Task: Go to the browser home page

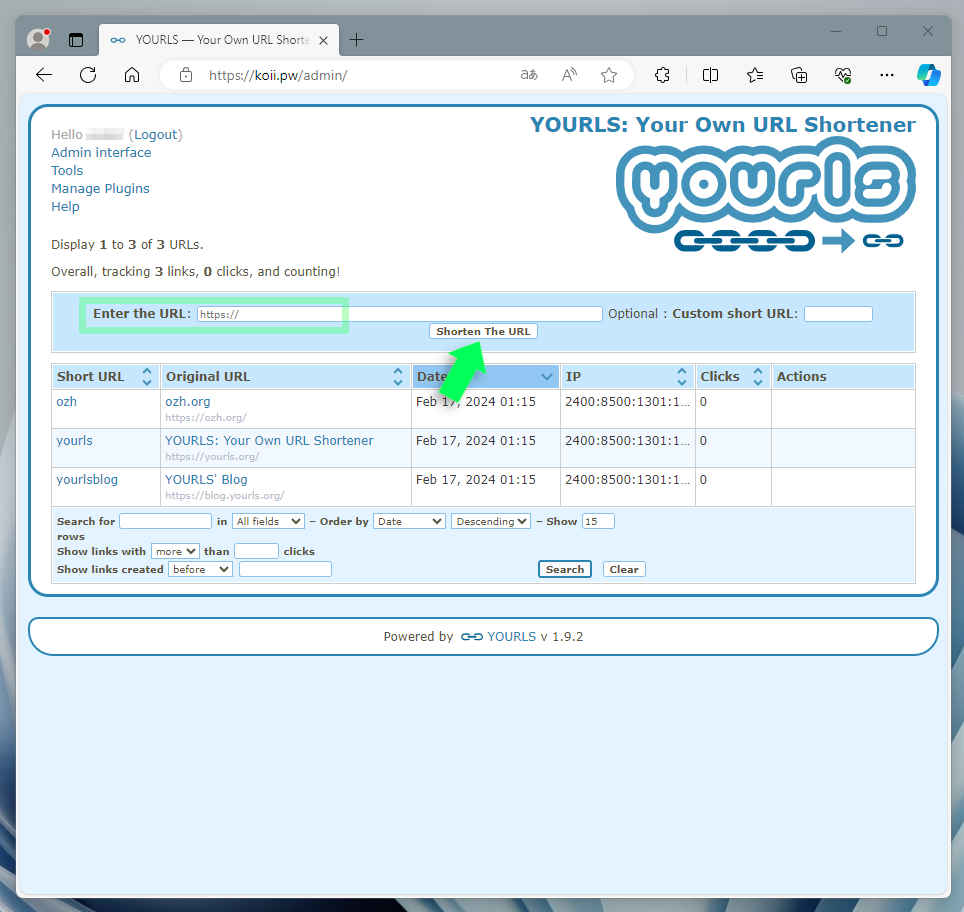Action: tap(132, 75)
